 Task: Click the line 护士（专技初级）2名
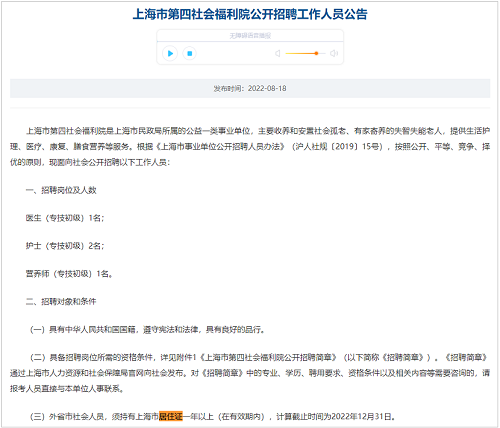click(x=65, y=246)
